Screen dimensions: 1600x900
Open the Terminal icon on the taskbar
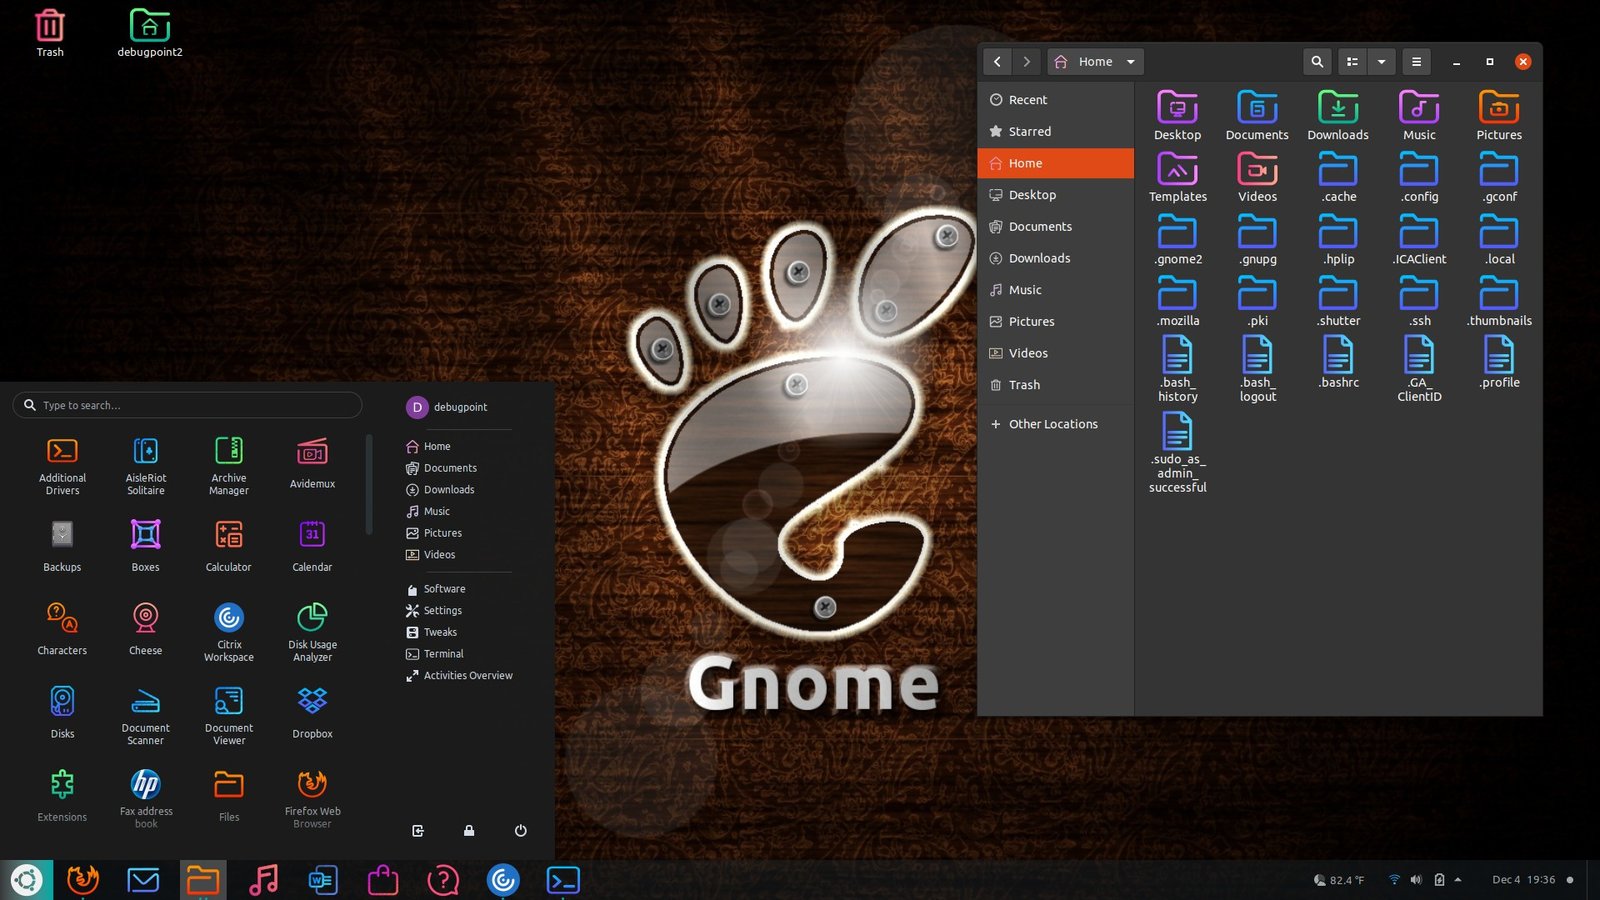(563, 880)
